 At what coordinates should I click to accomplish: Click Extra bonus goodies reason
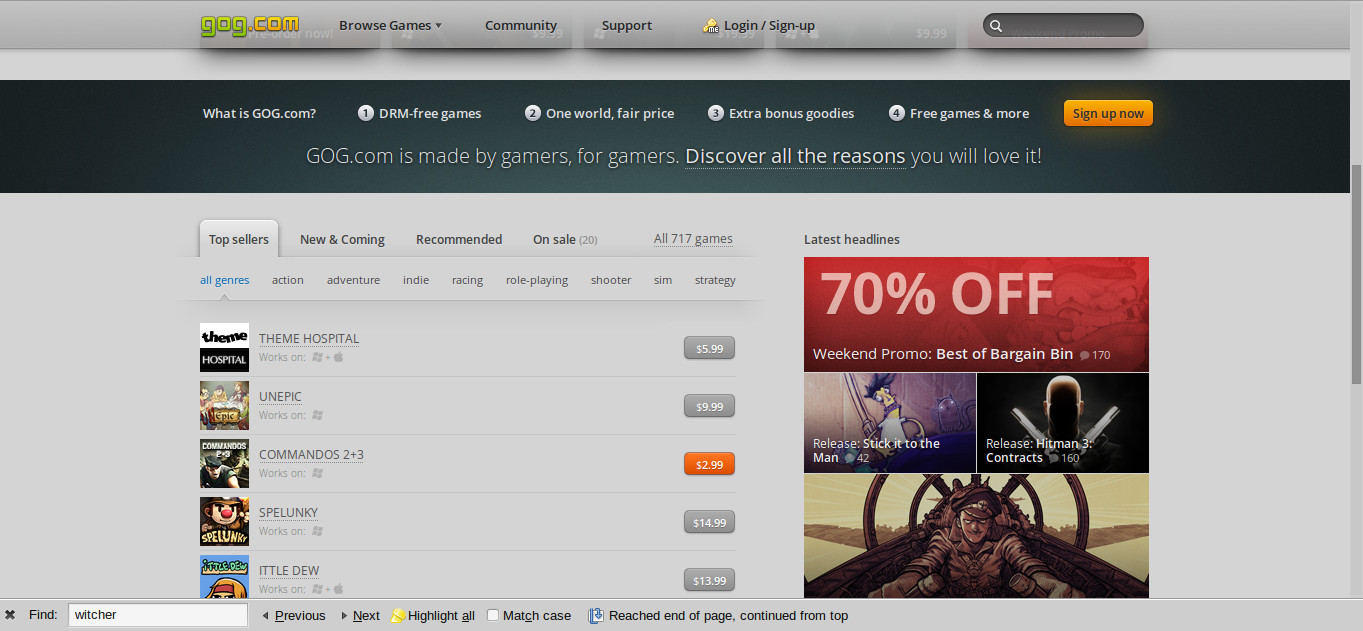(781, 113)
